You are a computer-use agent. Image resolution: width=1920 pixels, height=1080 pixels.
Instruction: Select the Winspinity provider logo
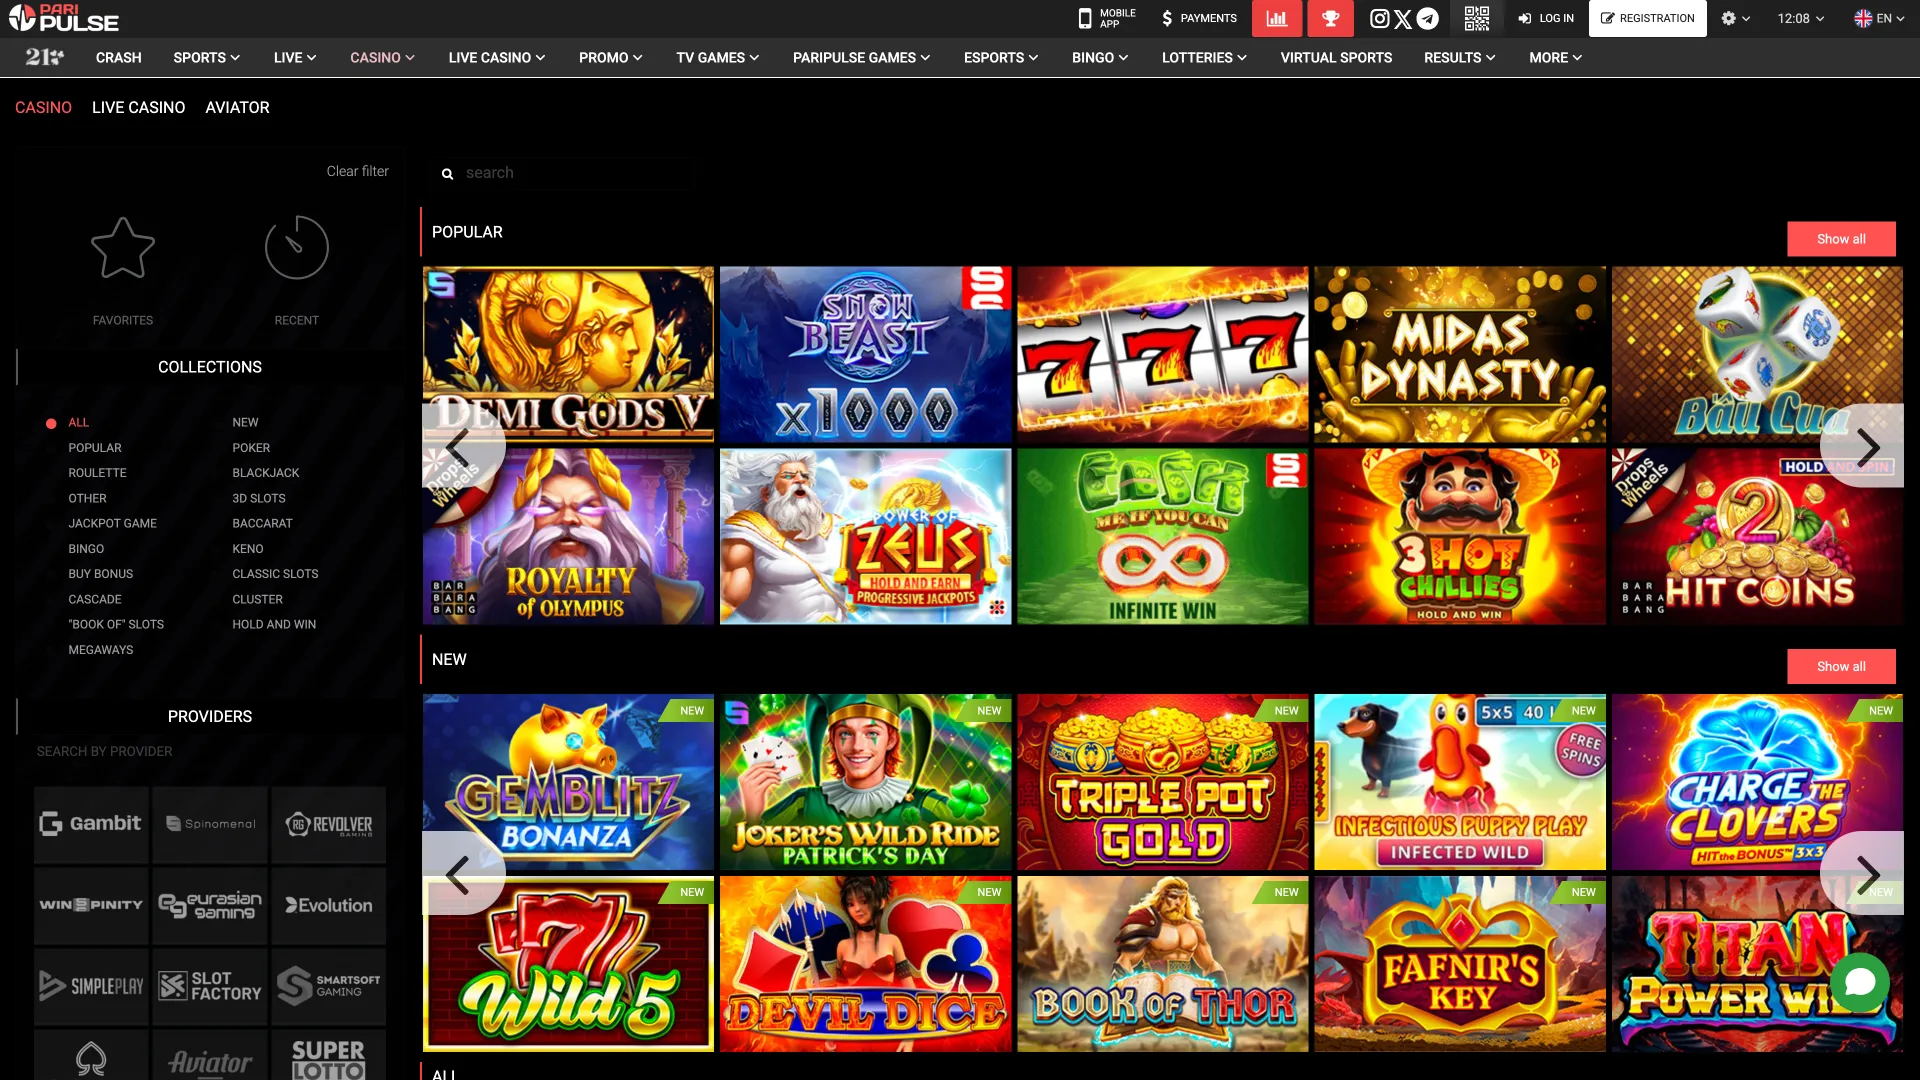coord(91,905)
